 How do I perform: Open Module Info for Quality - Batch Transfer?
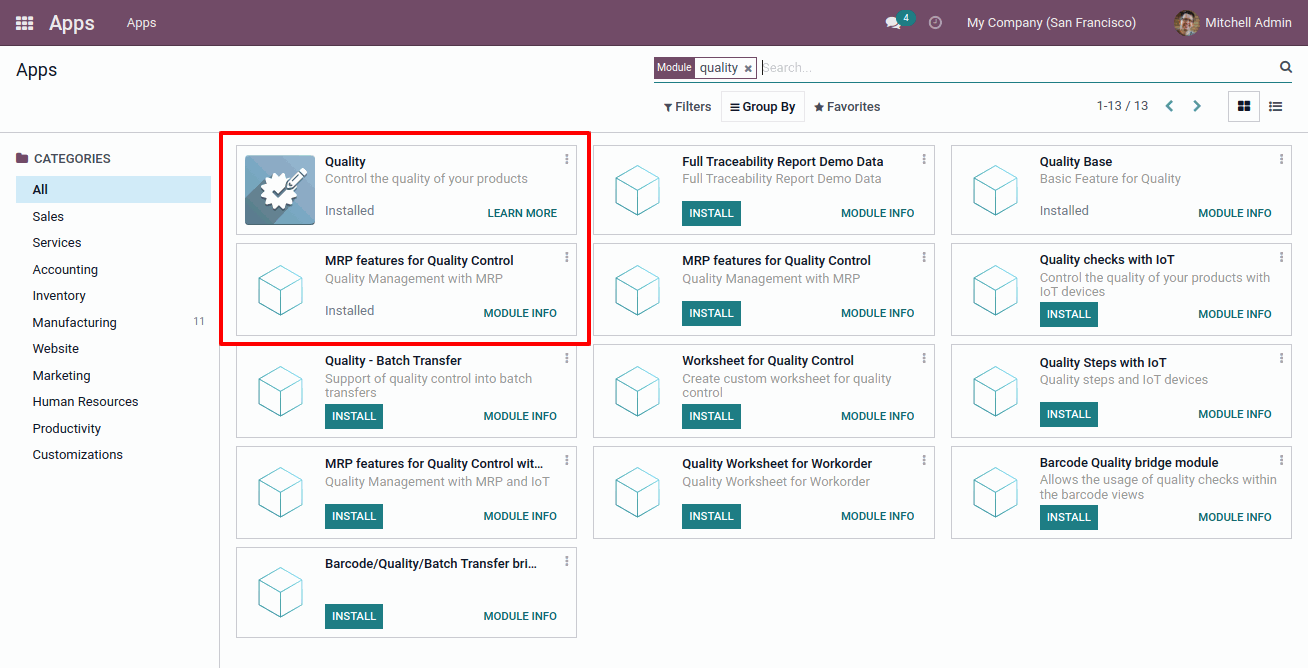[520, 416]
